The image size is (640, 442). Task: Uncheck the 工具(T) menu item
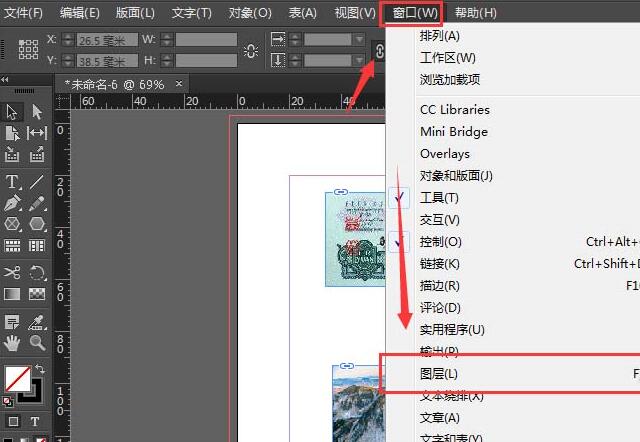513,198
